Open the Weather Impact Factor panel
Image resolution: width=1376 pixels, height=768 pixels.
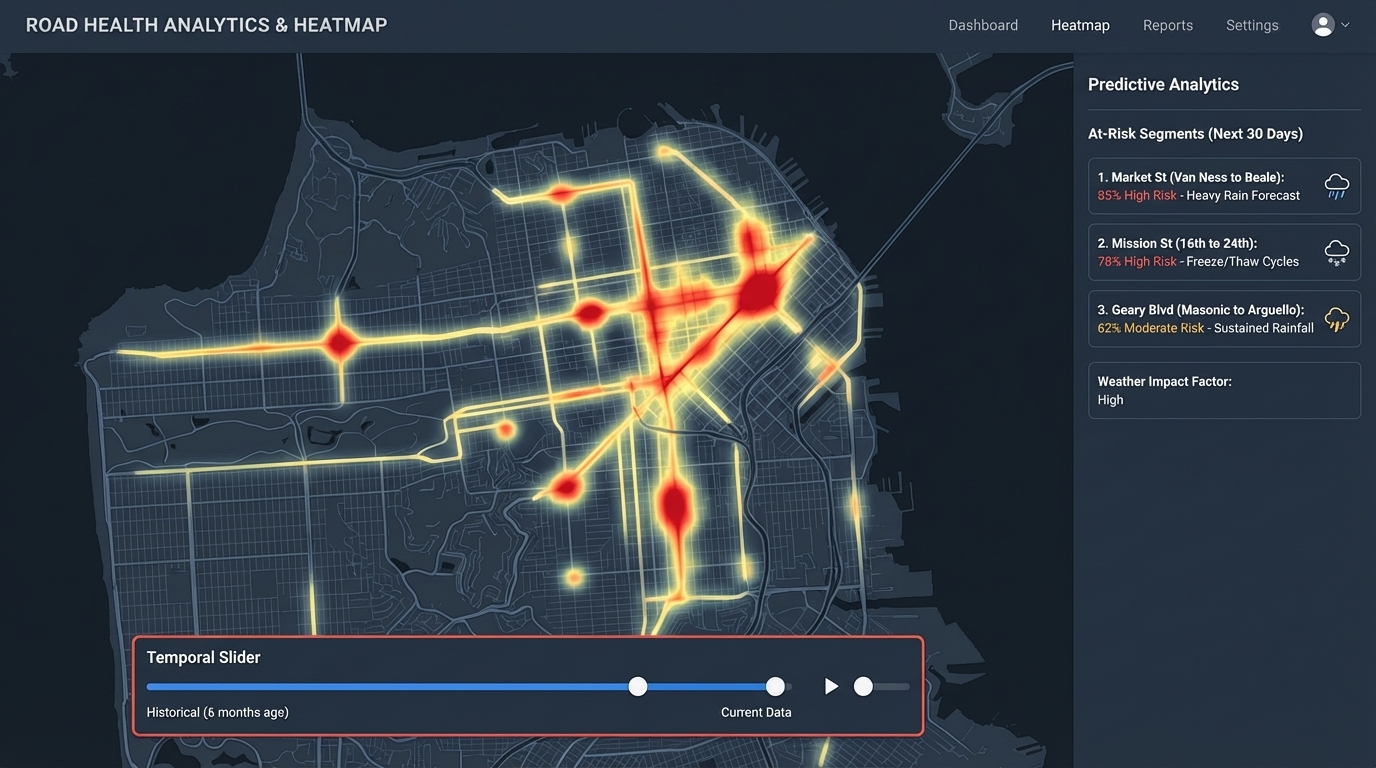[x=1224, y=390]
